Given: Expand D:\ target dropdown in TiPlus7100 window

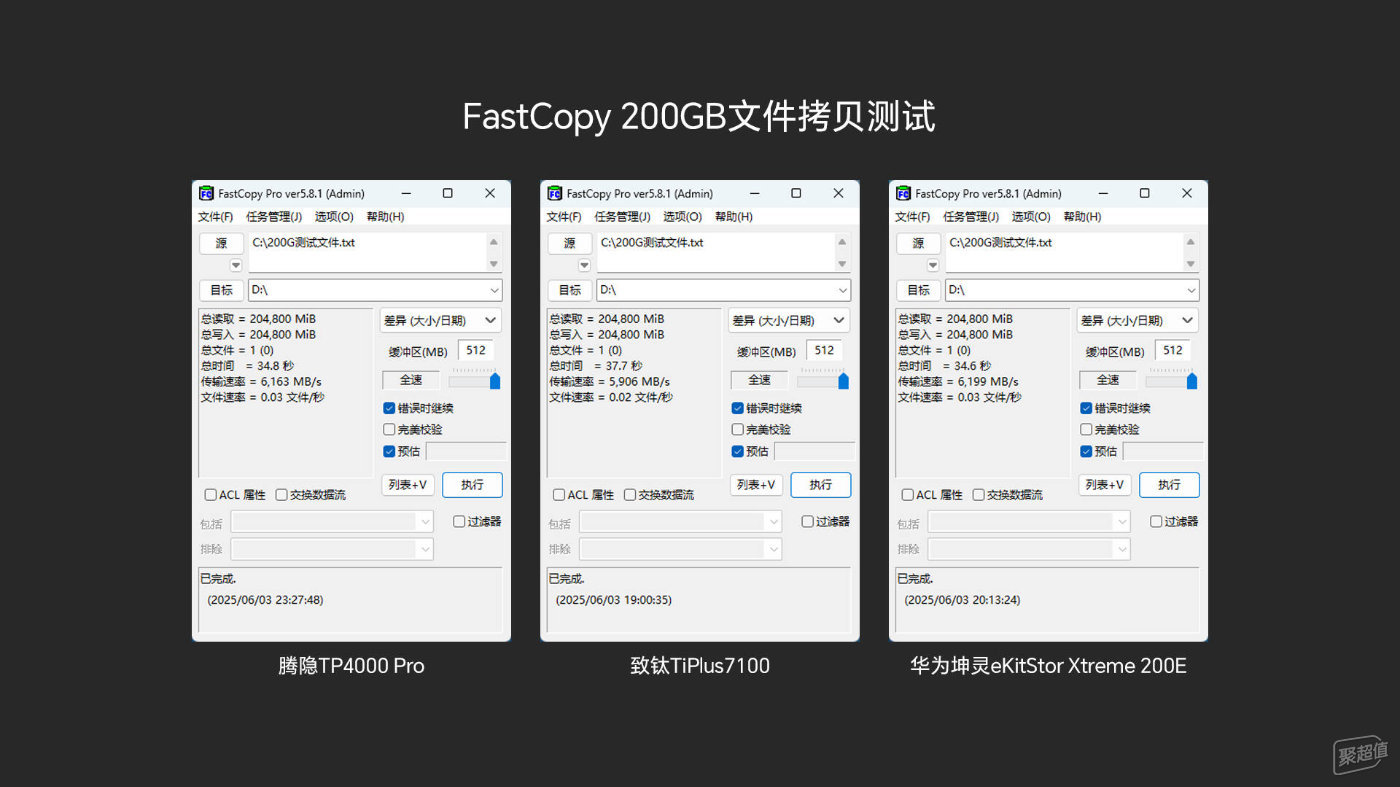Looking at the screenshot, I should coord(842,290).
